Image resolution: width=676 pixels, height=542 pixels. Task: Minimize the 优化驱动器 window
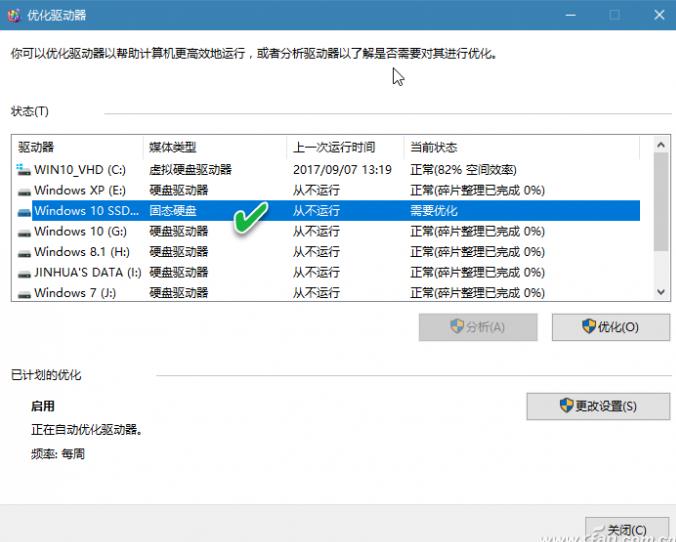click(570, 15)
